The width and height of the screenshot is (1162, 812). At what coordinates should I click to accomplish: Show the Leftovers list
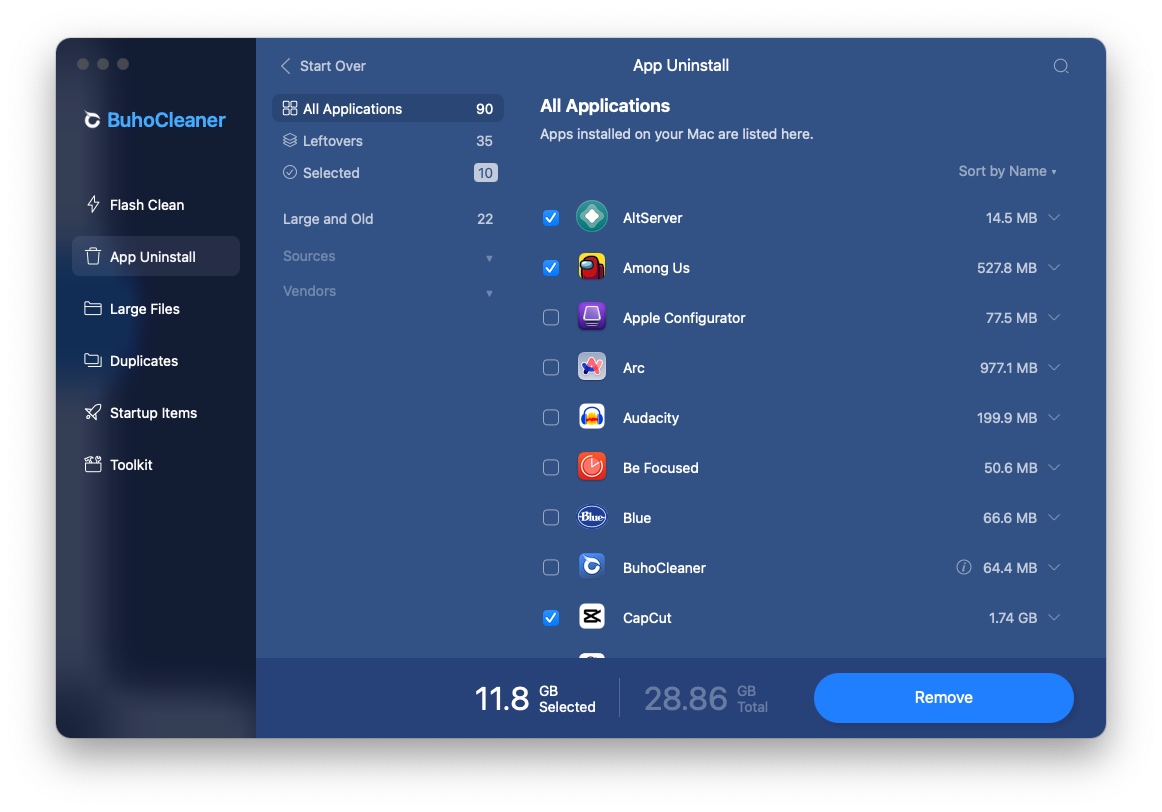tap(388, 140)
